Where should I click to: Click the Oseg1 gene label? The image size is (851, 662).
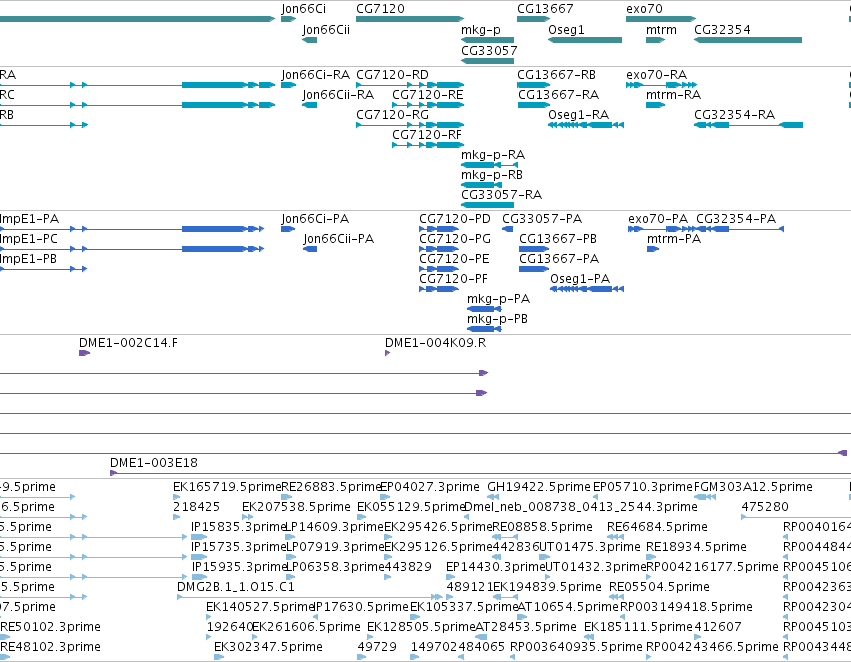[x=566, y=30]
